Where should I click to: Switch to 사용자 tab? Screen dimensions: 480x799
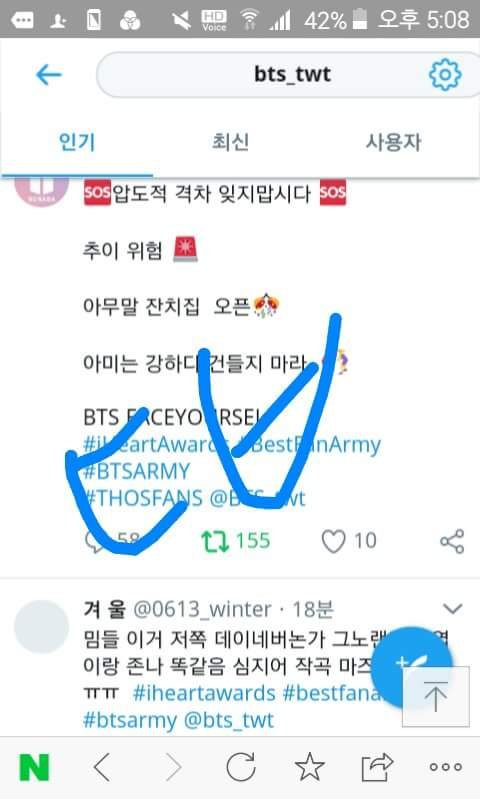tap(393, 142)
